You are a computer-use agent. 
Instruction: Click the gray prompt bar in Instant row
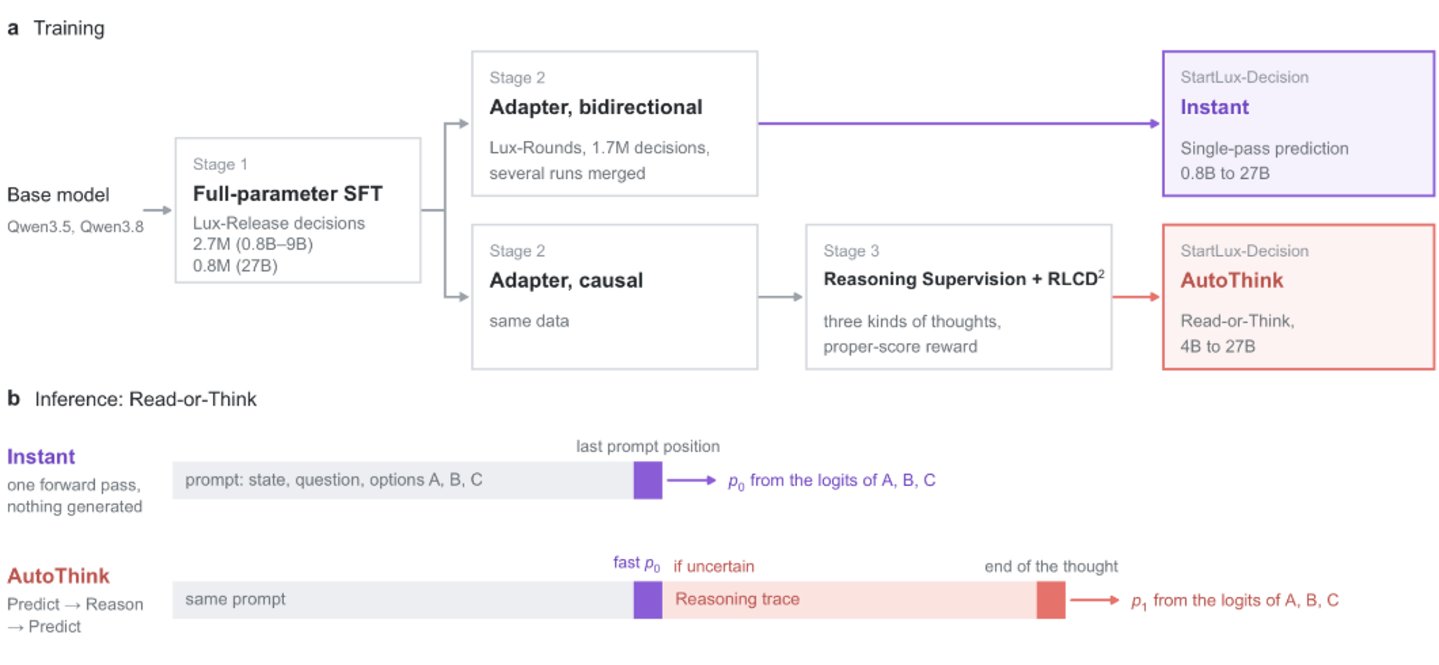click(403, 480)
